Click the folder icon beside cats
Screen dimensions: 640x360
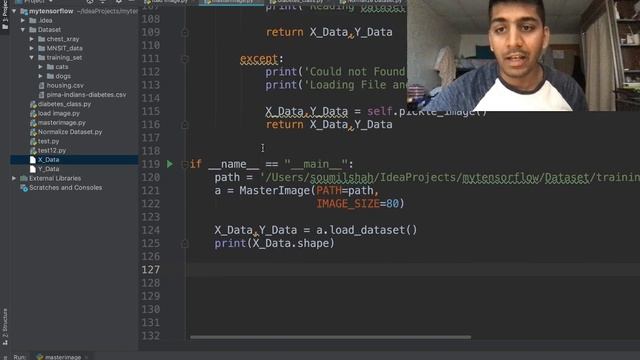[x=50, y=67]
